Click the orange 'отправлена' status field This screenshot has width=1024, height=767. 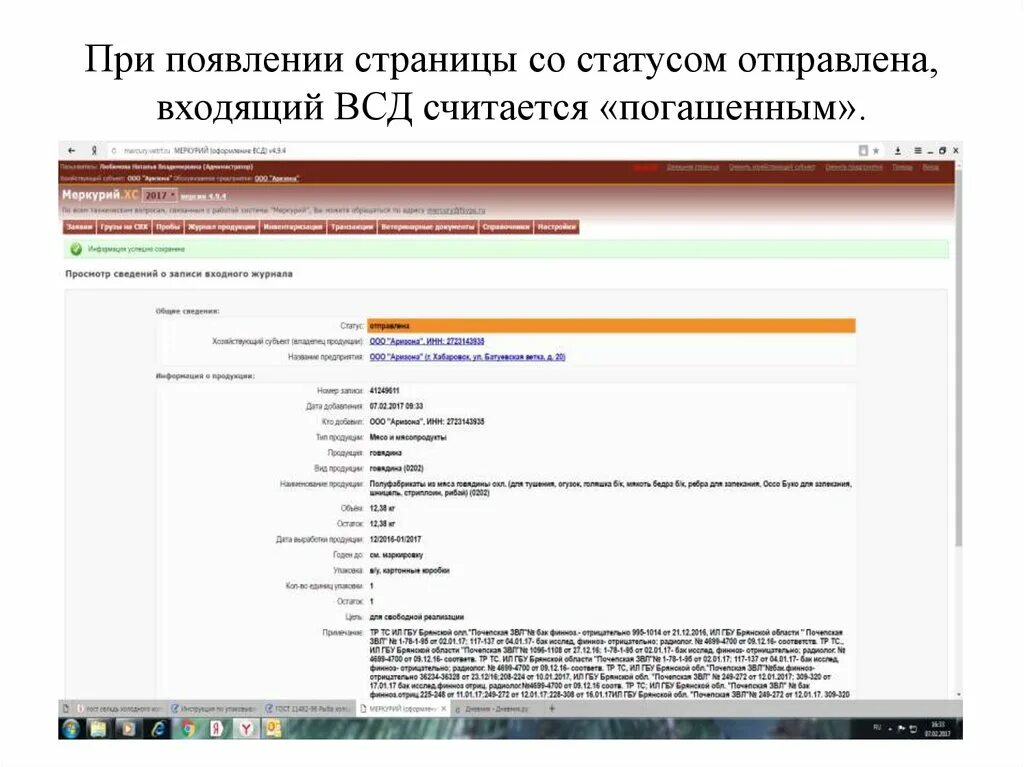click(611, 325)
